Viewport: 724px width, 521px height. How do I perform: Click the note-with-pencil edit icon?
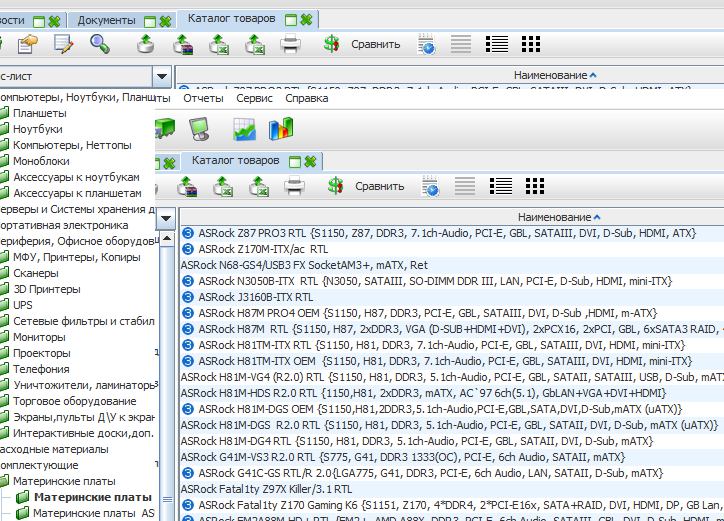tap(63, 44)
